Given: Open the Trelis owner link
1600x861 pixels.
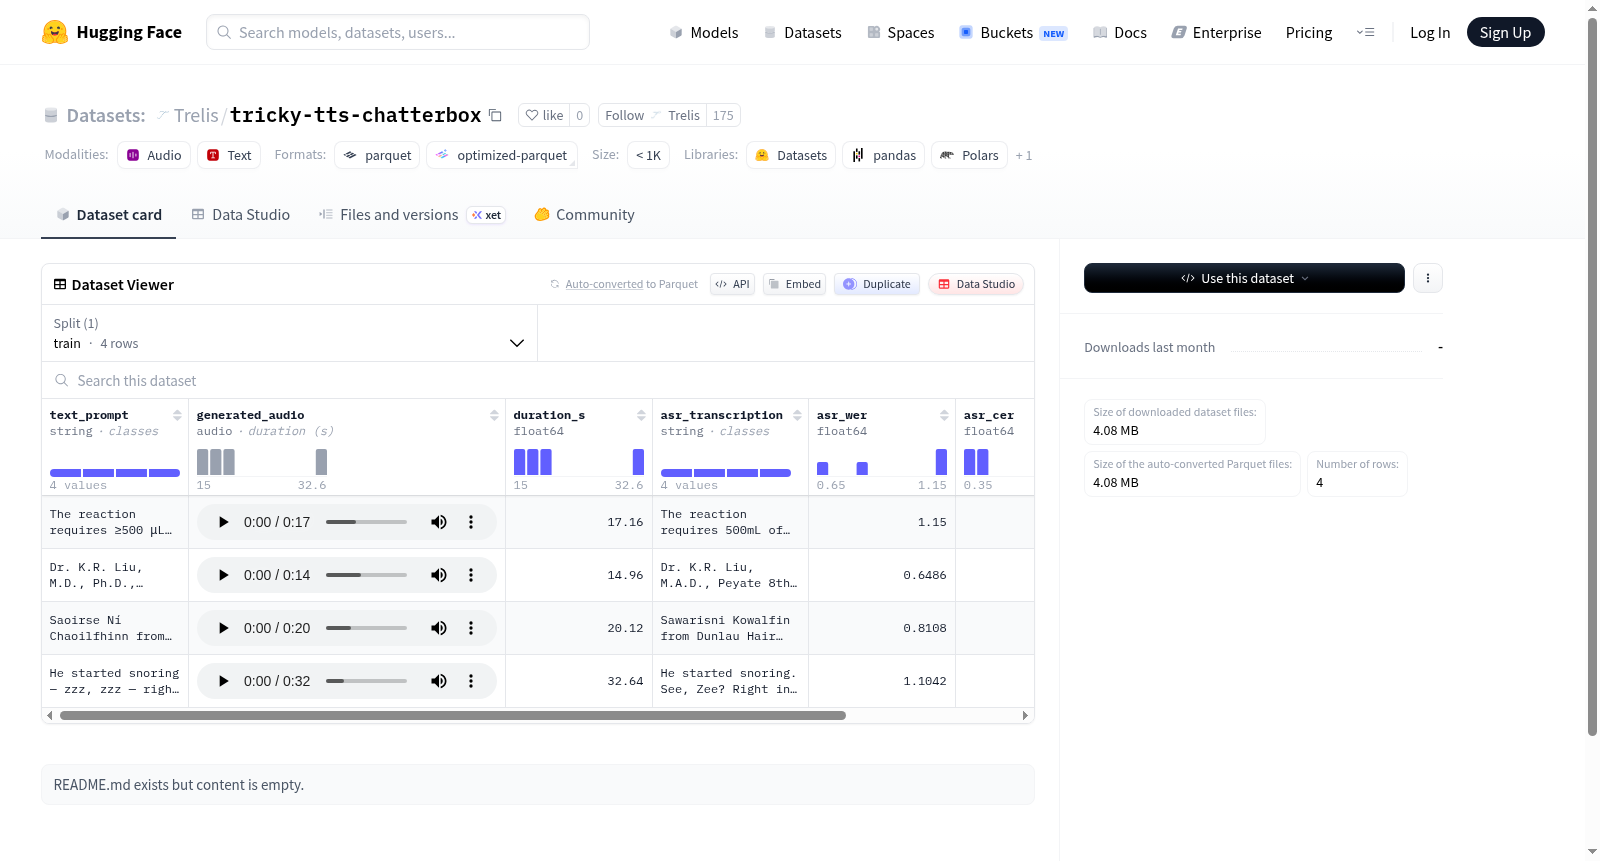Looking at the screenshot, I should click(196, 115).
